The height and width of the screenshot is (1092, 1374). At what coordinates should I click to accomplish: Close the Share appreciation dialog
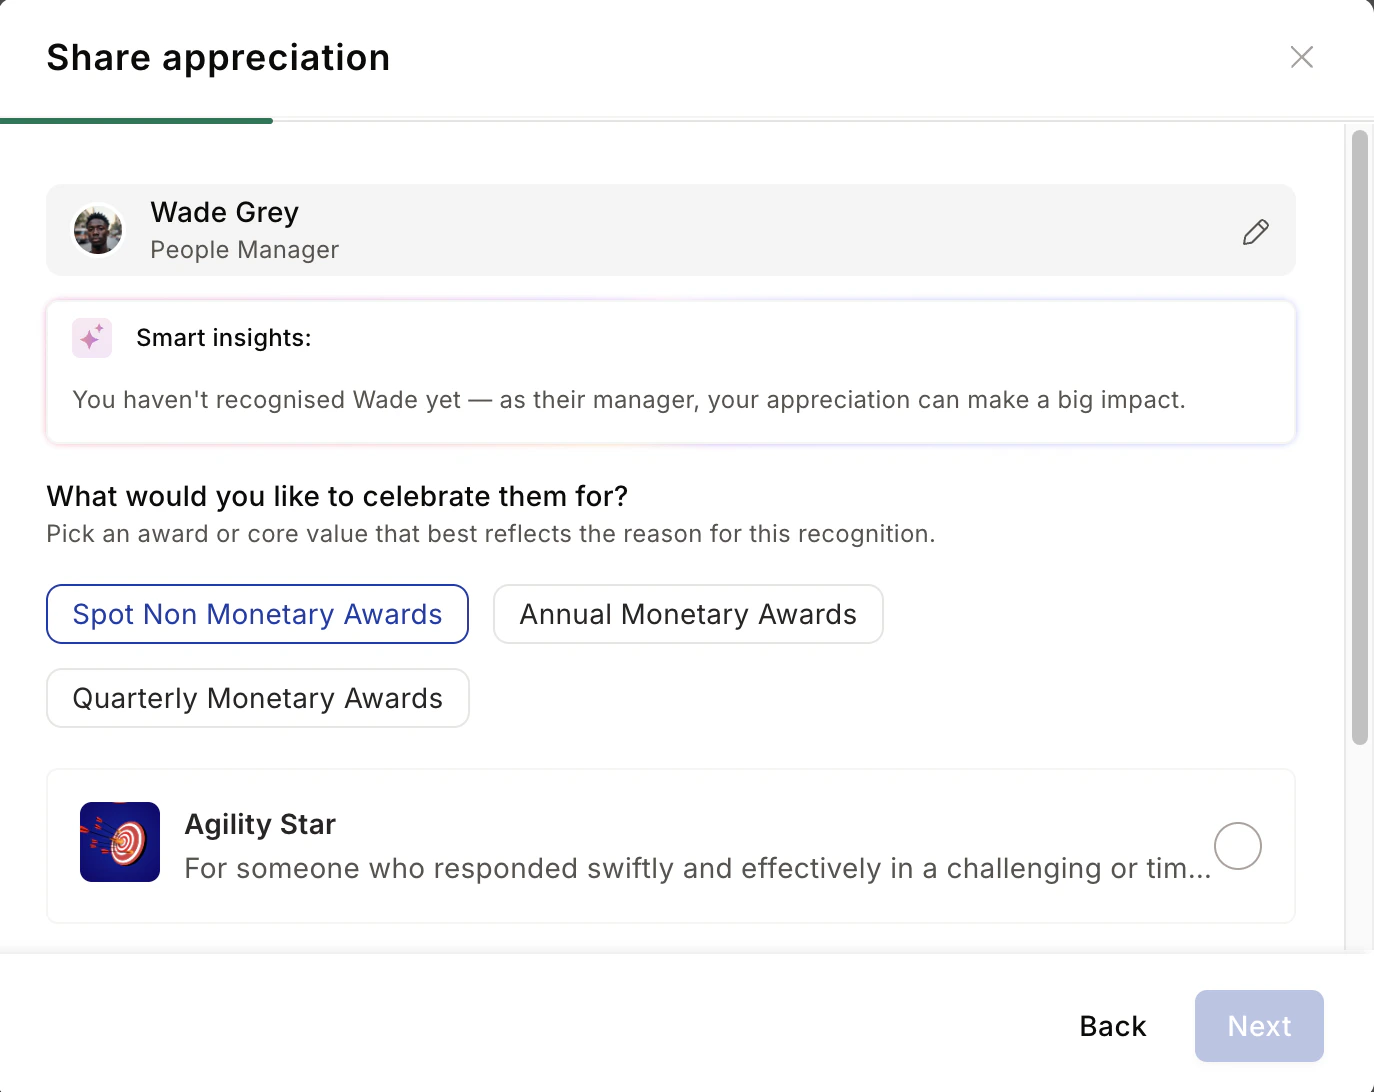click(x=1301, y=57)
